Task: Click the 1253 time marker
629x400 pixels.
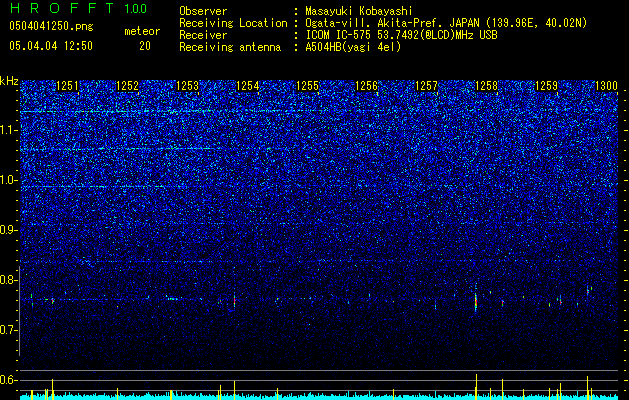Action: click(x=187, y=86)
